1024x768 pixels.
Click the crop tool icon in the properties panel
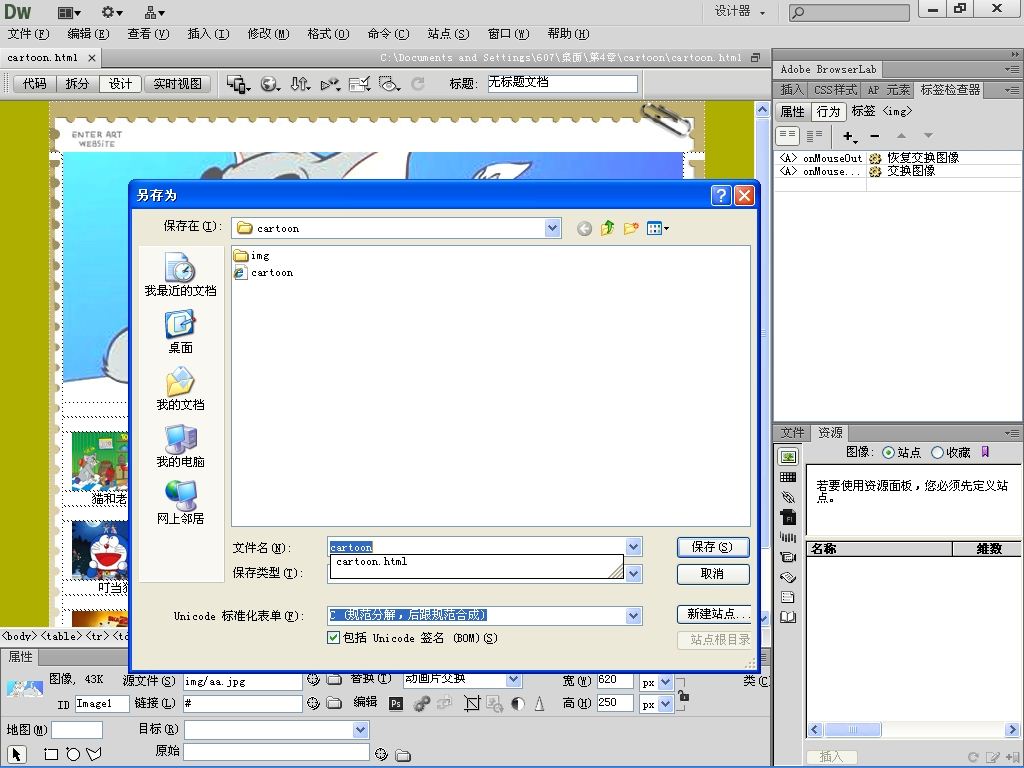pos(472,703)
